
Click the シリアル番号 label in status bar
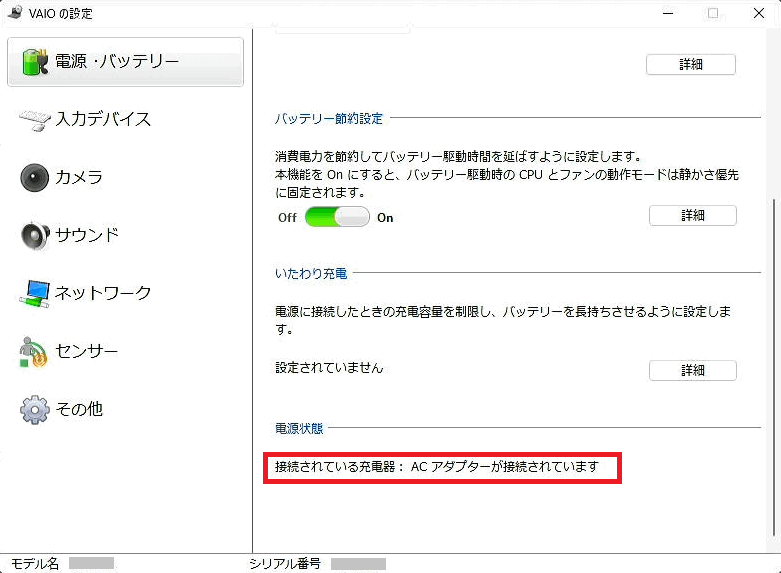pos(284,564)
